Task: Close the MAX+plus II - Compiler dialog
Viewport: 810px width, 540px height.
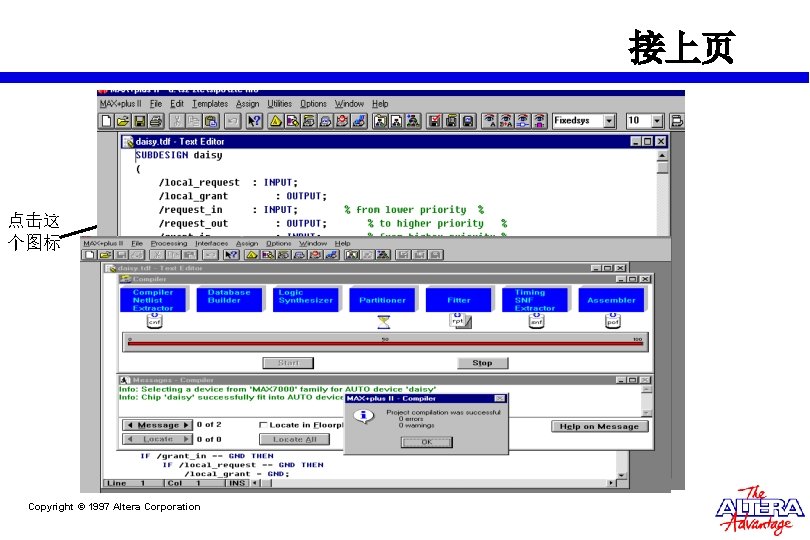Action: coord(500,398)
